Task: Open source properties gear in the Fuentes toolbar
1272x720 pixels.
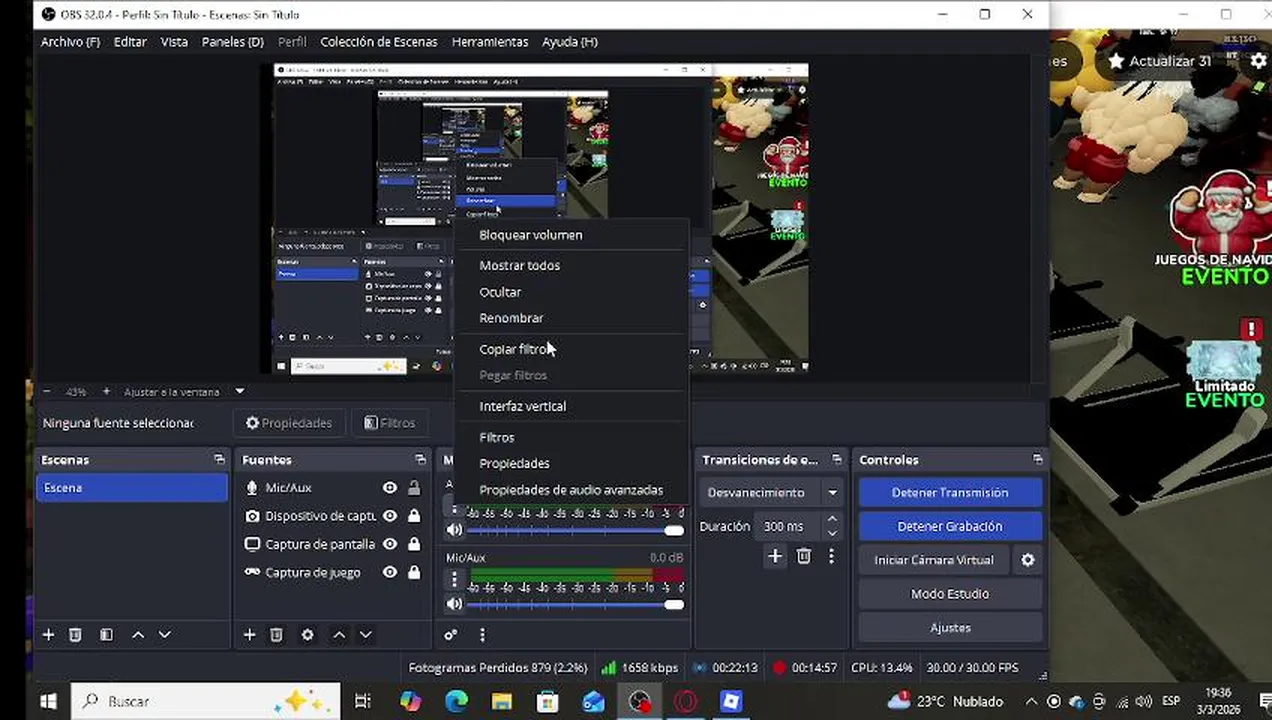Action: tap(307, 635)
